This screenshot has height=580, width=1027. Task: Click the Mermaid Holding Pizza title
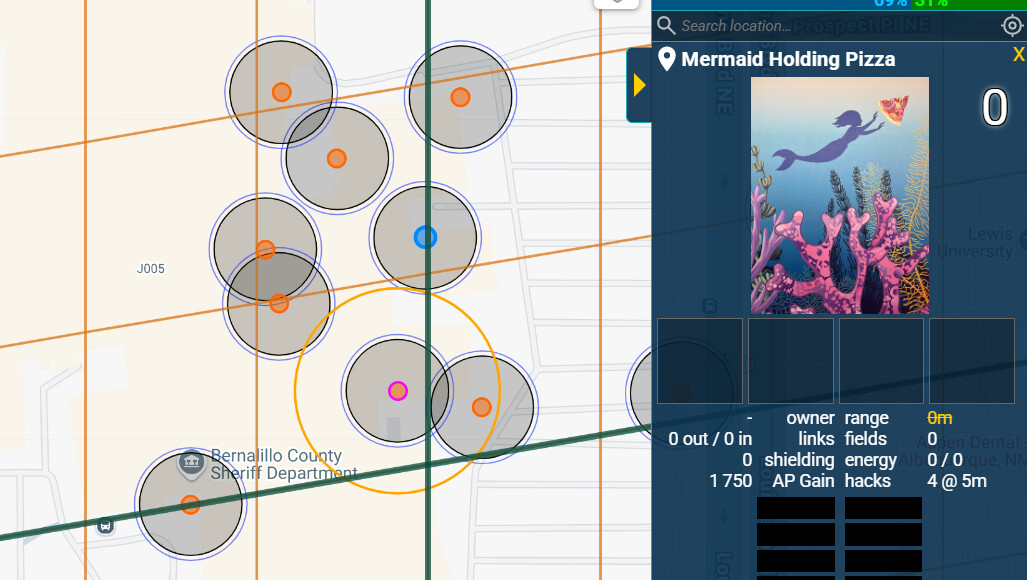click(x=788, y=60)
